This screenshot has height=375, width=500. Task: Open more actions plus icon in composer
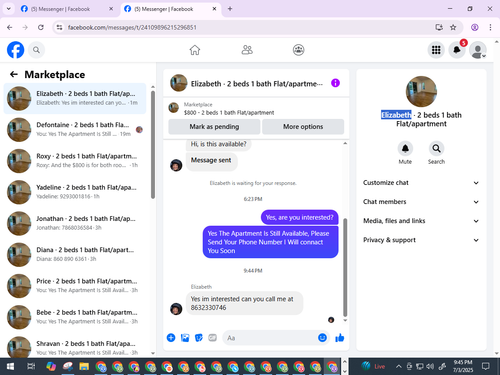[x=171, y=338]
